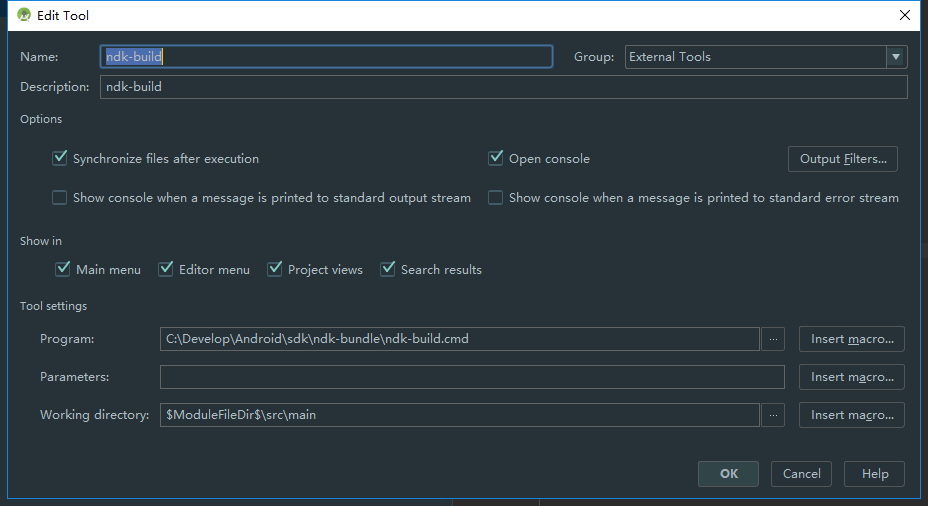928x506 pixels.
Task: Click the Working directory field
Action: point(459,415)
